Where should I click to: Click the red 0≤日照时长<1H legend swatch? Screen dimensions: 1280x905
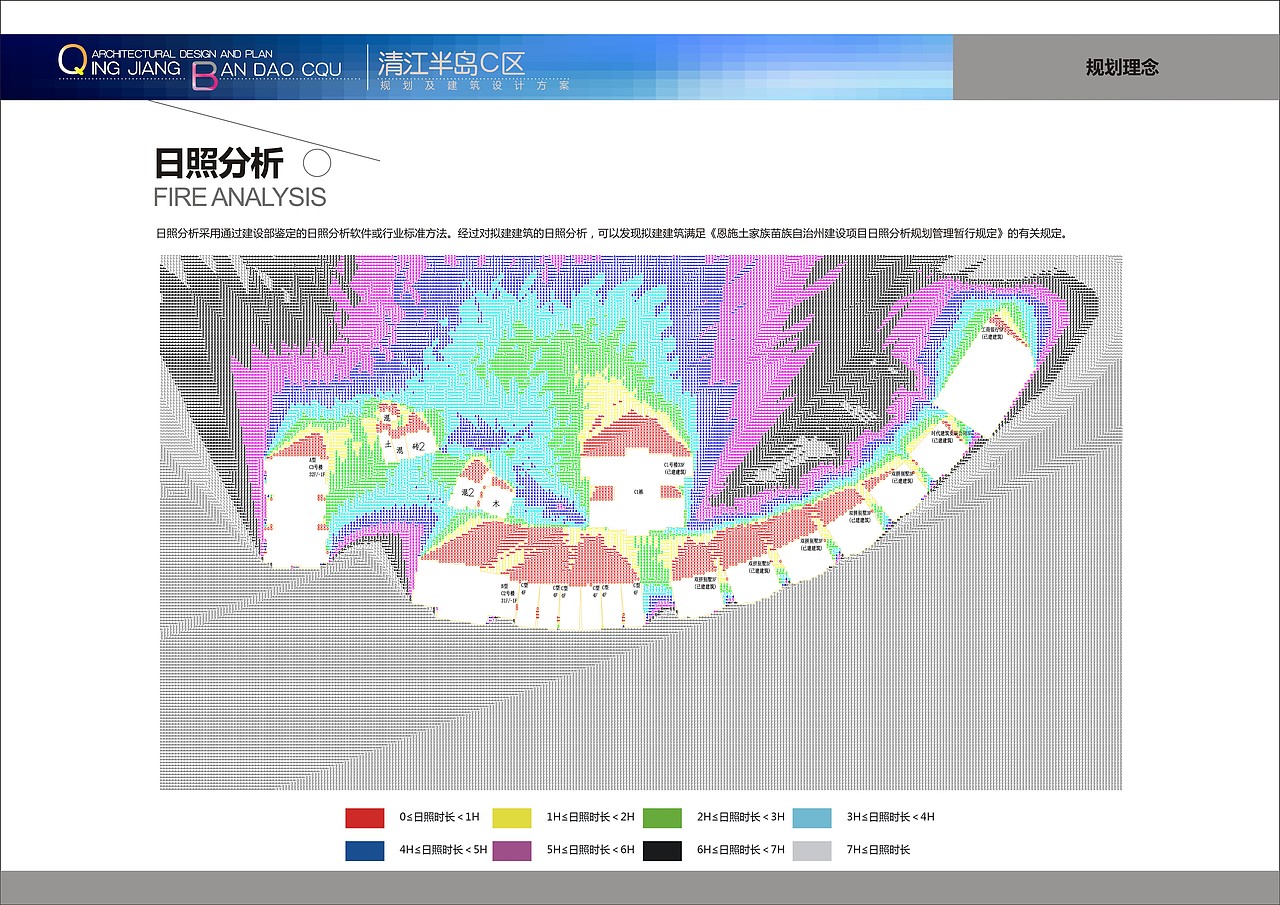(x=364, y=817)
